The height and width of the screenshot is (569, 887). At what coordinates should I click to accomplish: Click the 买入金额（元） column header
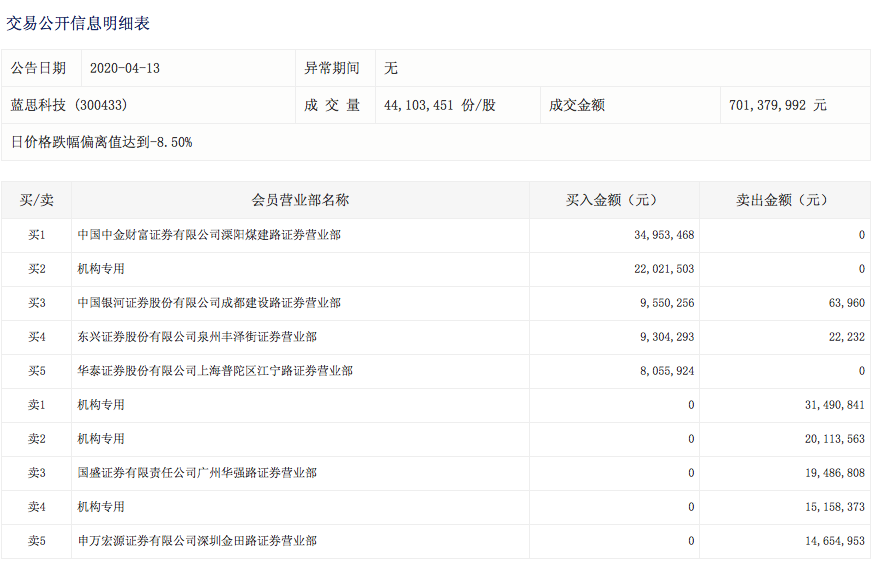click(x=614, y=200)
